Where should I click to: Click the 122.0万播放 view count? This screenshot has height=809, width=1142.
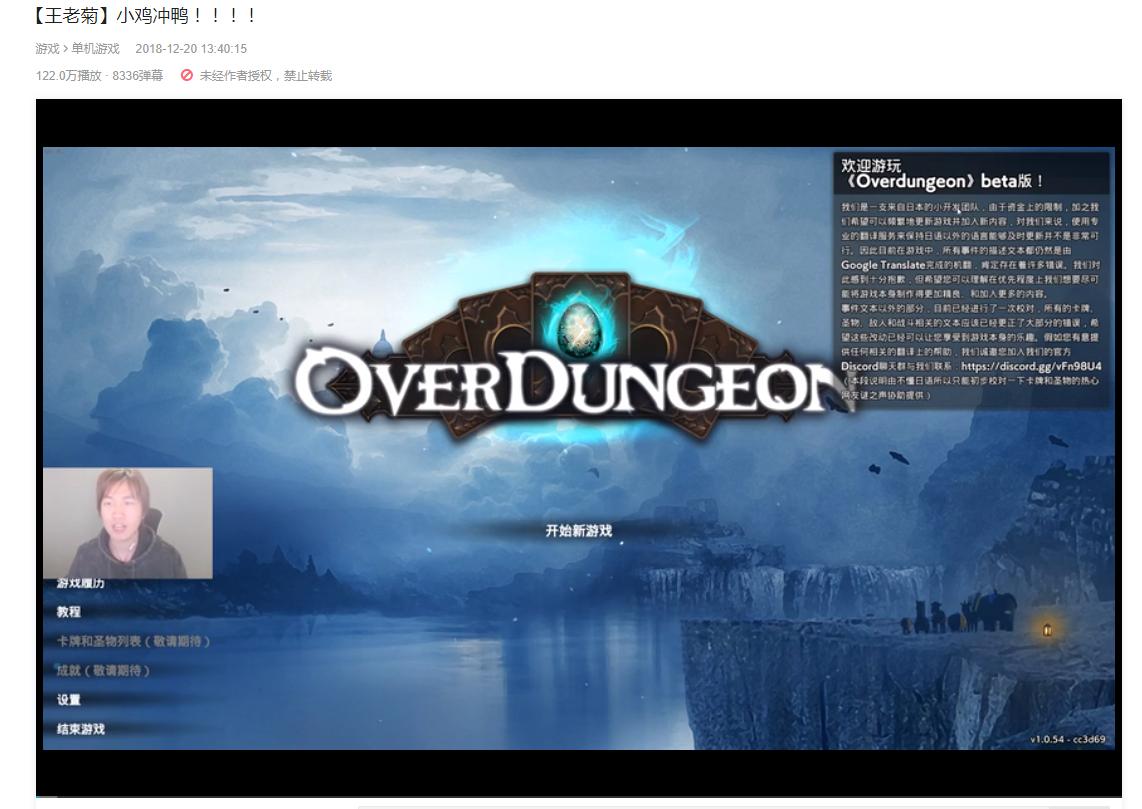point(70,75)
